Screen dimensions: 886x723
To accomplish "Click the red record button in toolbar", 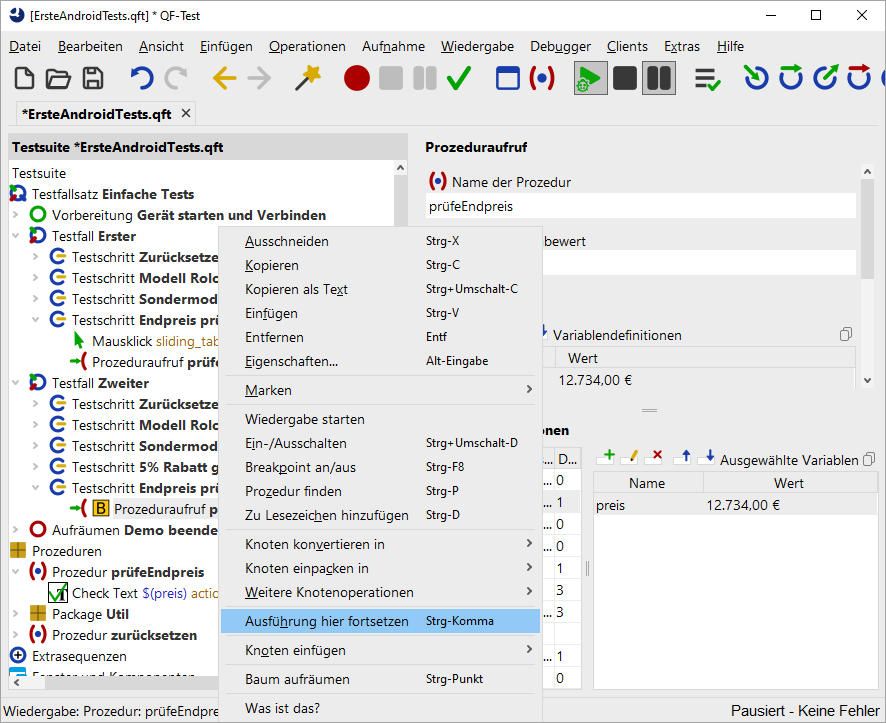I will (357, 78).
